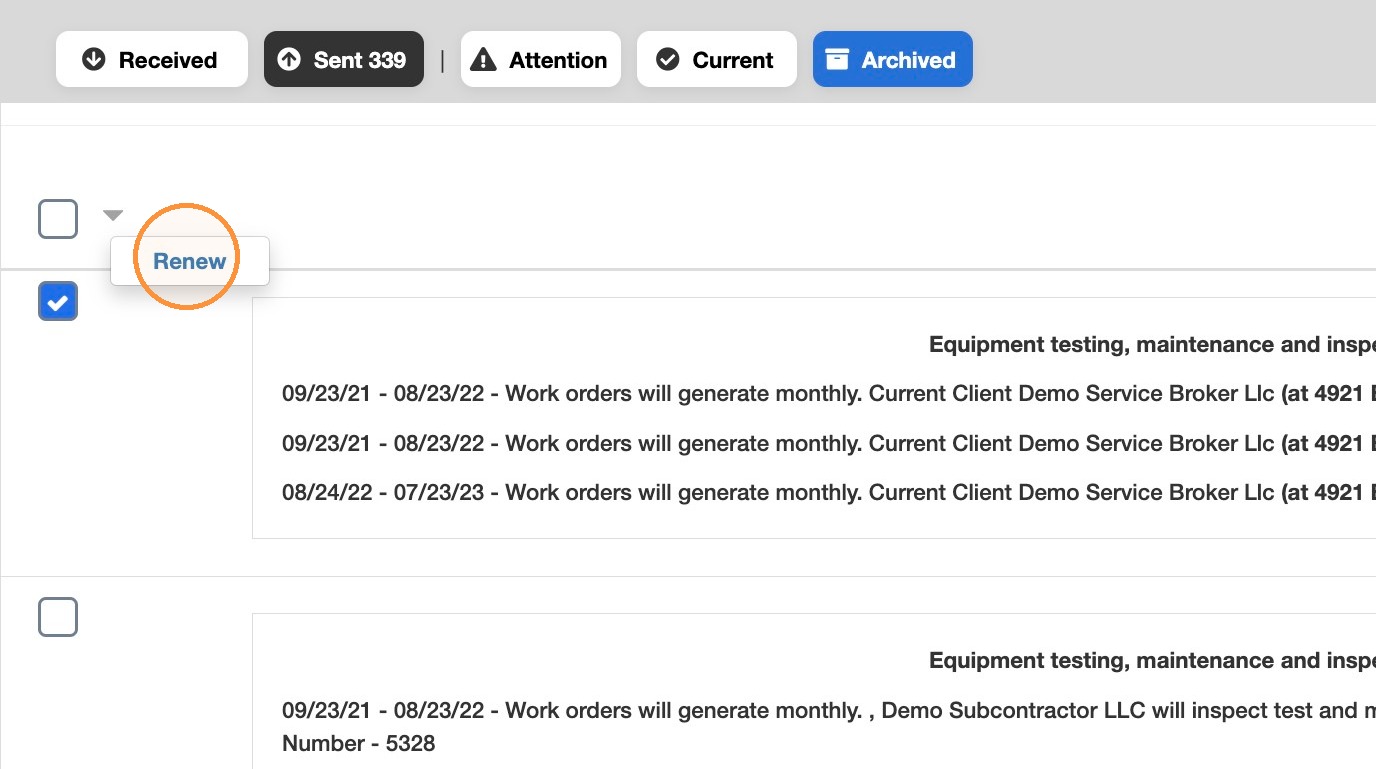Viewport: 1376px width, 769px height.
Task: Switch to the Received tab label
Action: pos(168,60)
